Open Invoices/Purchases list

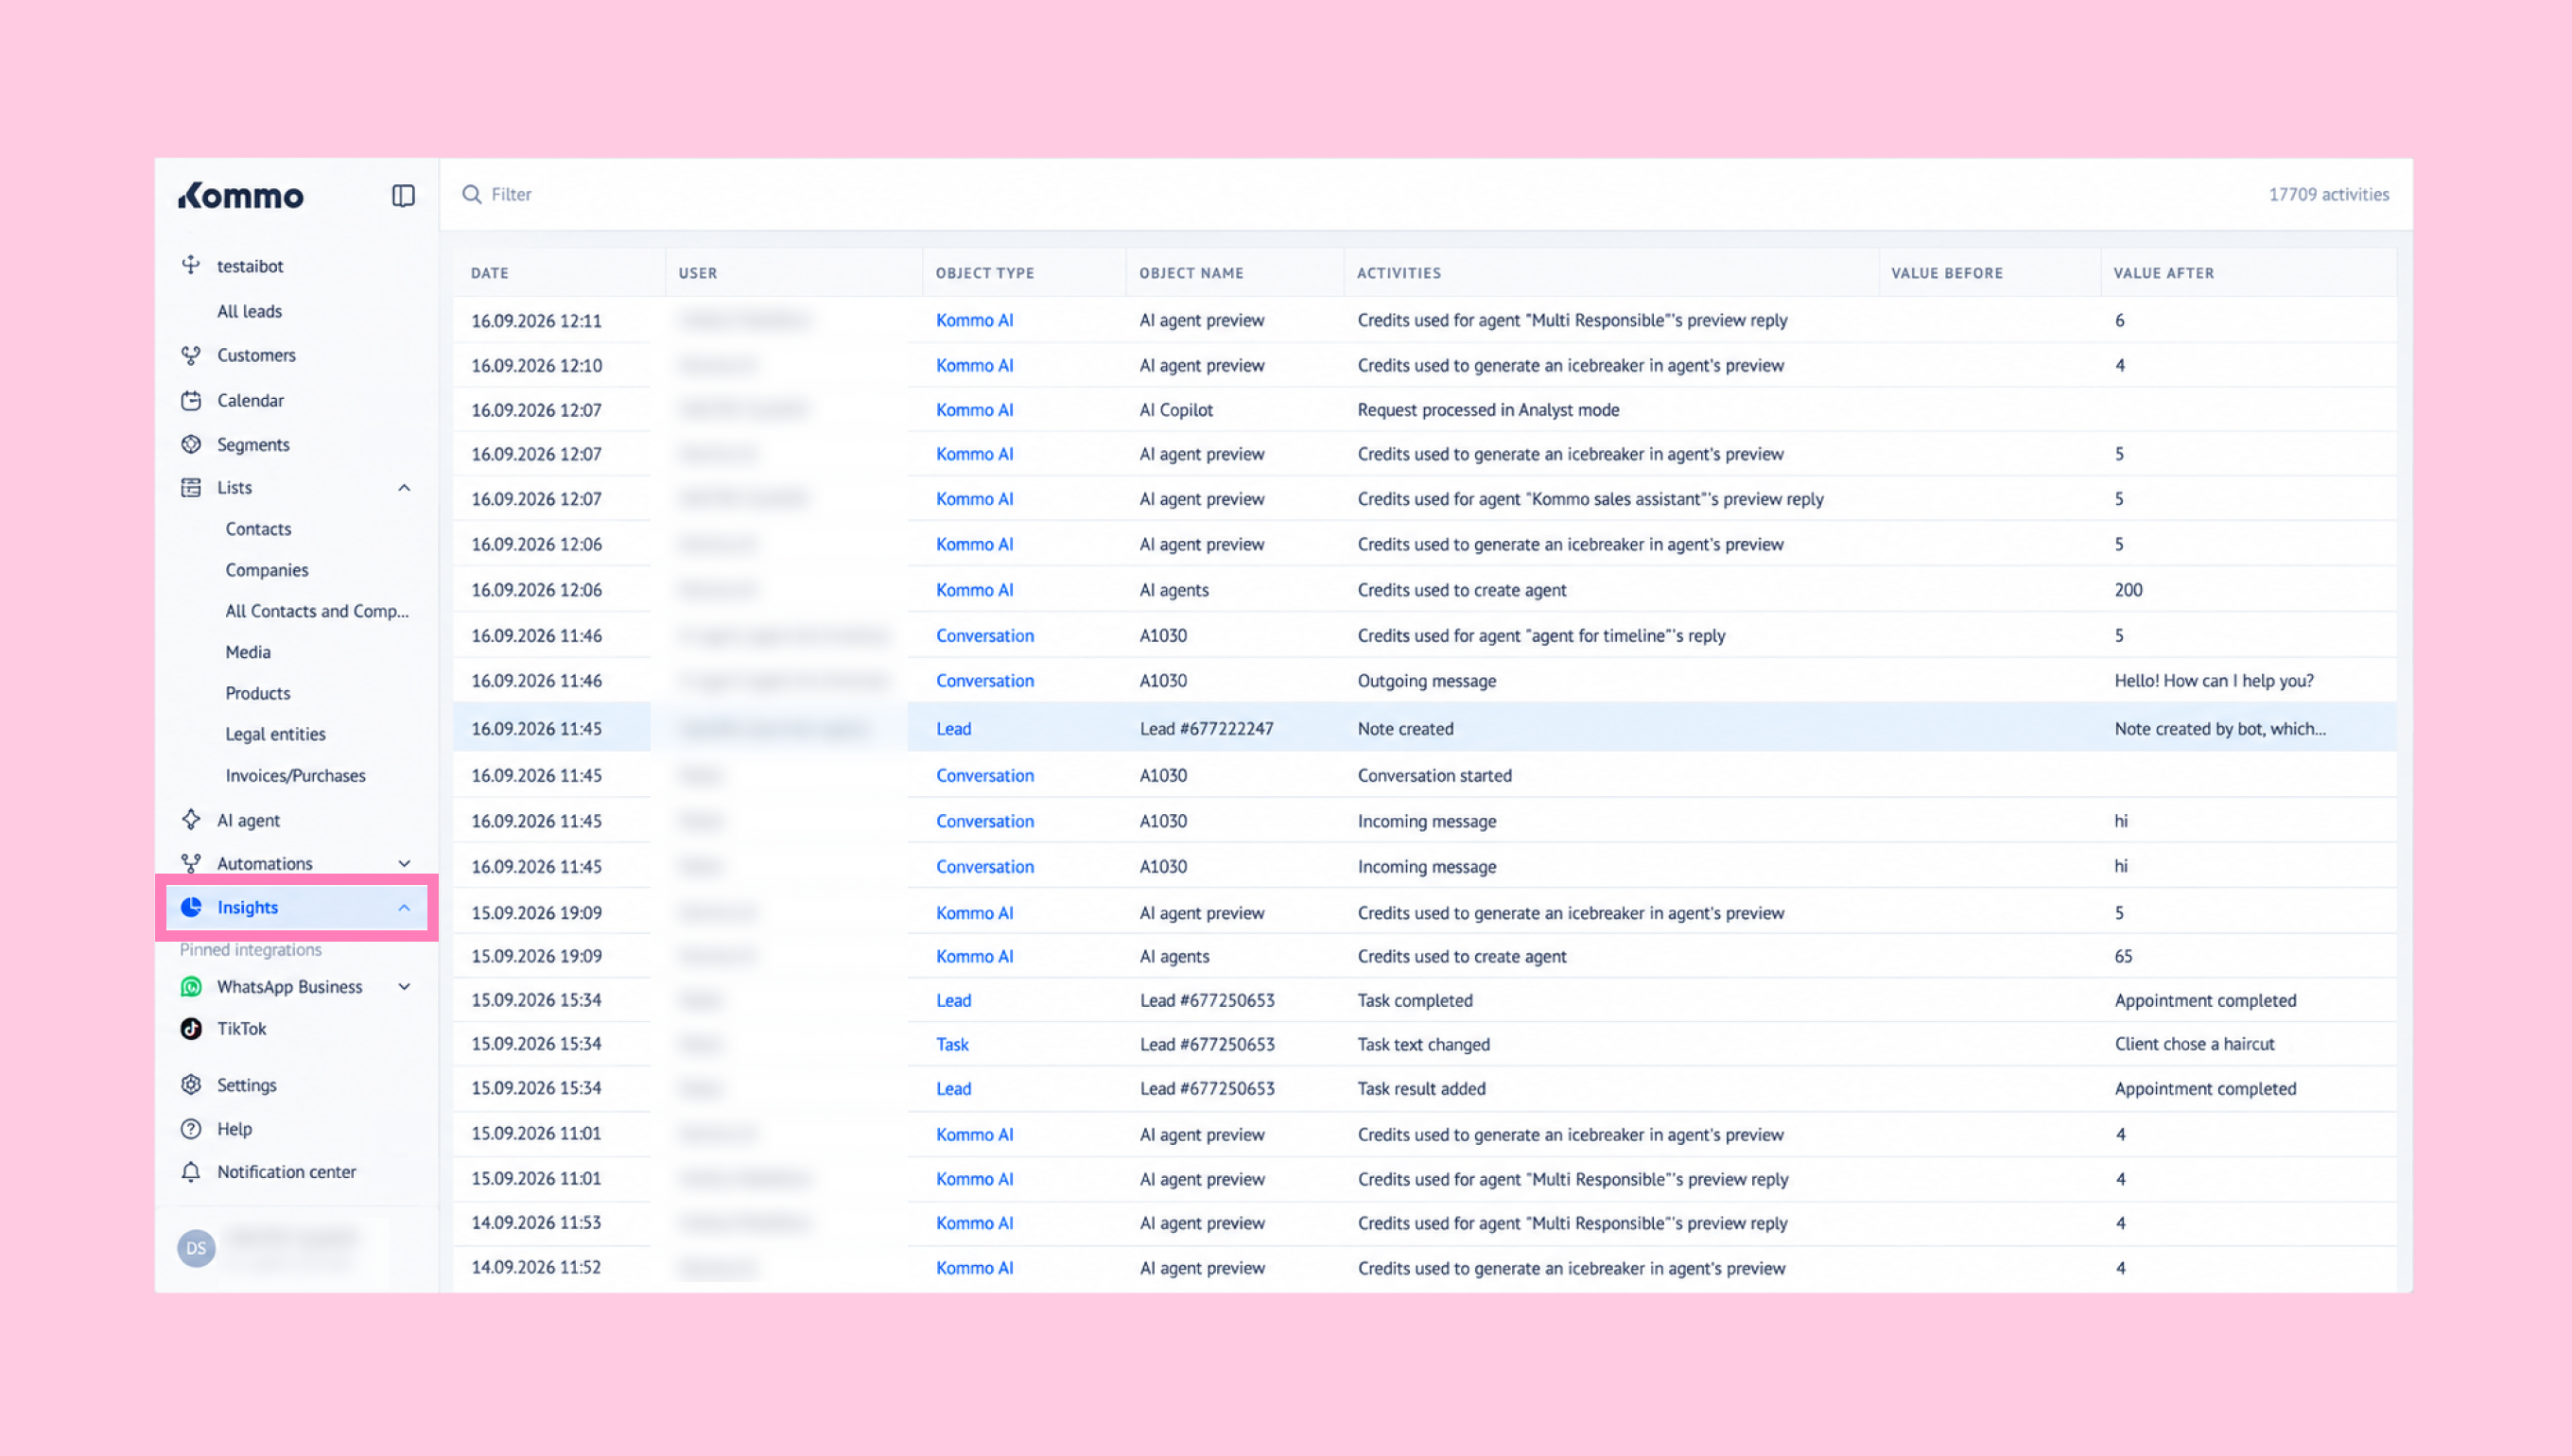coord(296,775)
